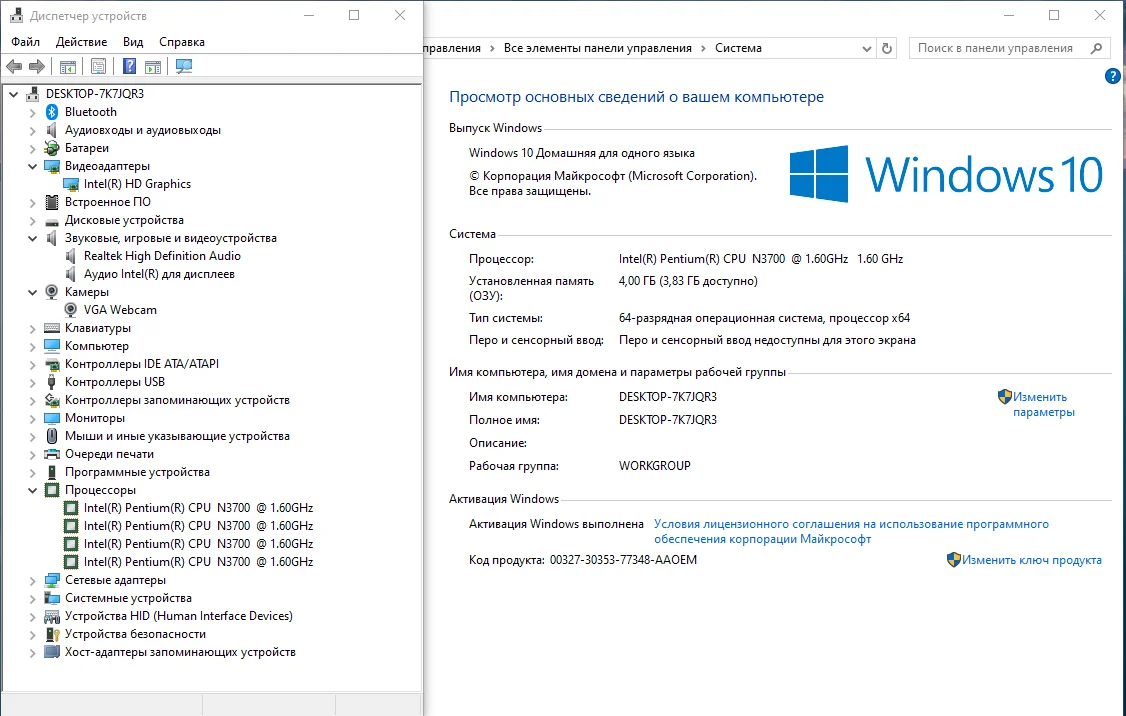Screen dimensions: 1126x716
Task: Expand the Системные устройства category
Action: pos(32,598)
